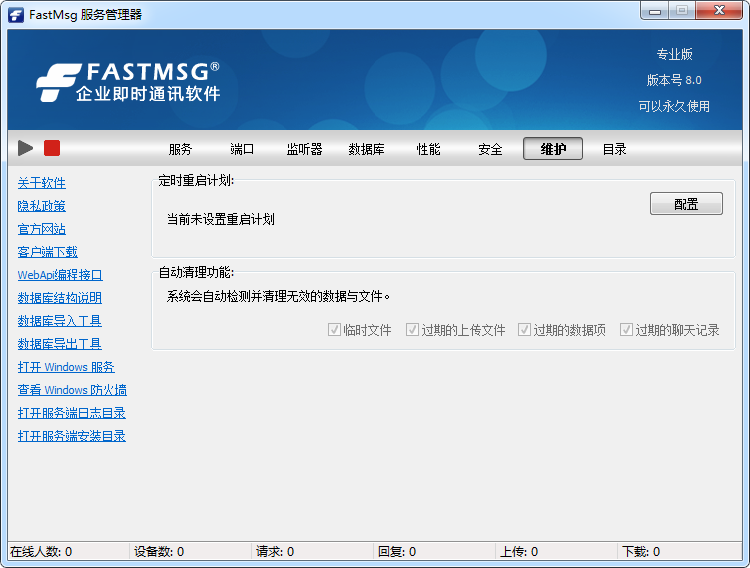Close the FastMsg 服务管理器 window
Image resolution: width=750 pixels, height=568 pixels.
(719, 11)
